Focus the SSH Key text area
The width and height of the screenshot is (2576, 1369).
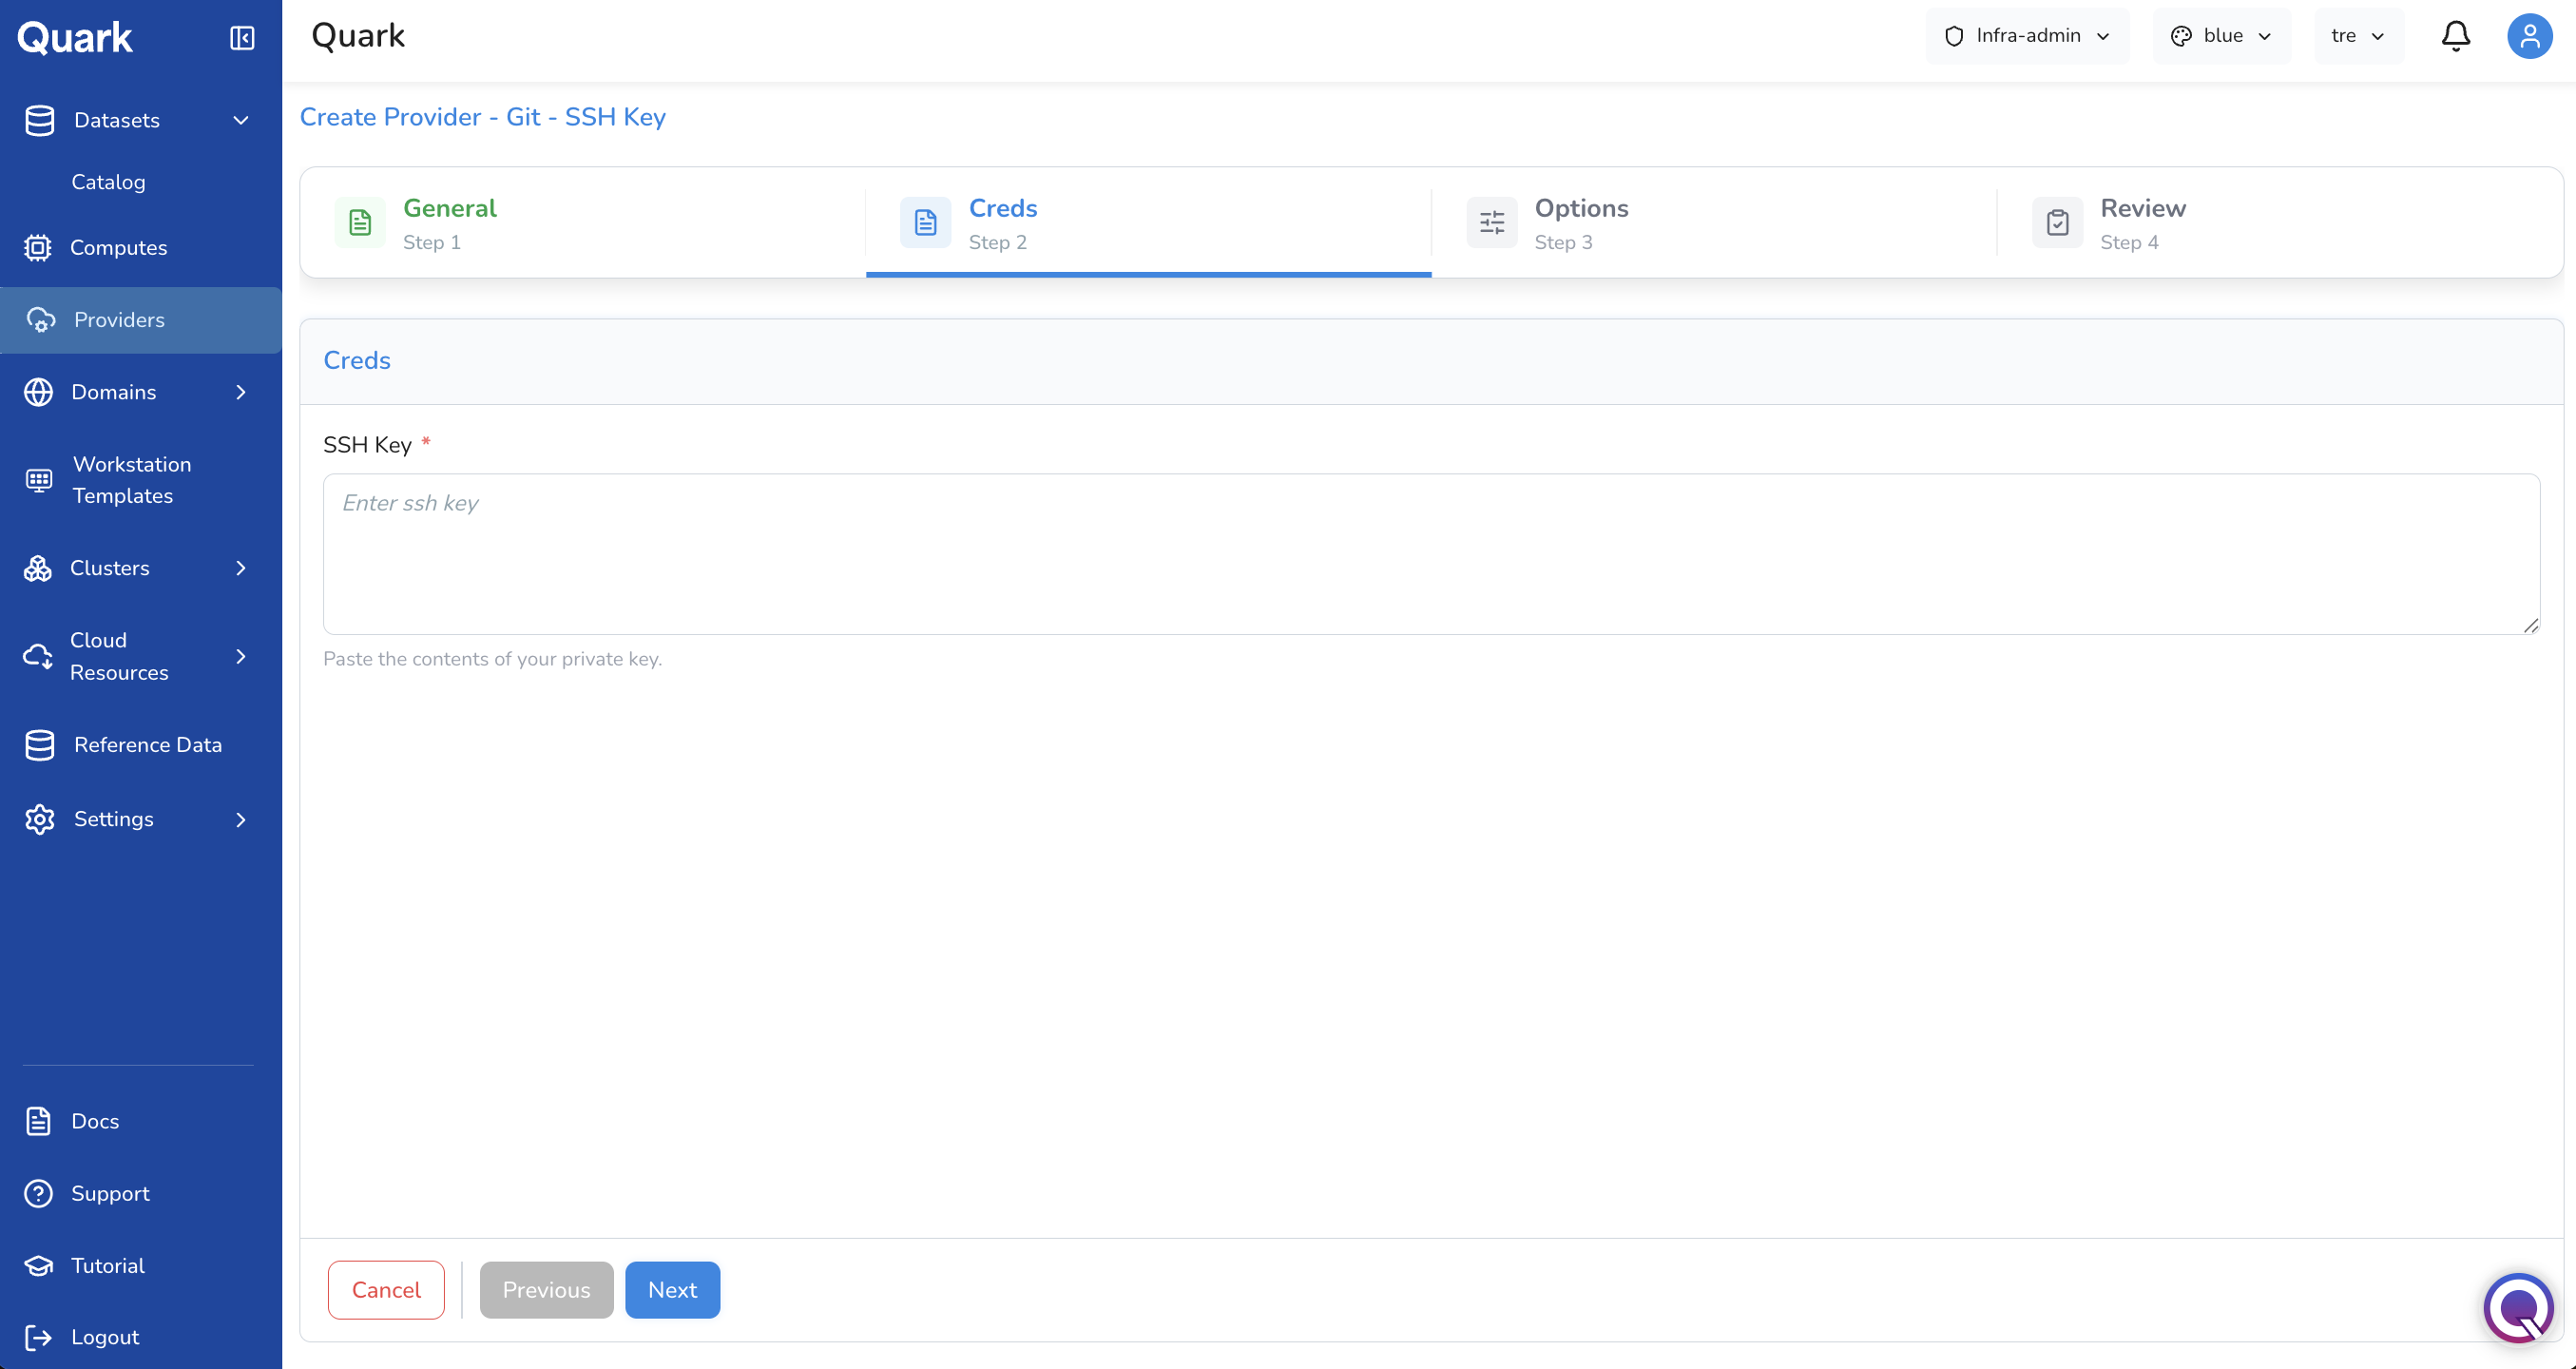[x=1431, y=554]
